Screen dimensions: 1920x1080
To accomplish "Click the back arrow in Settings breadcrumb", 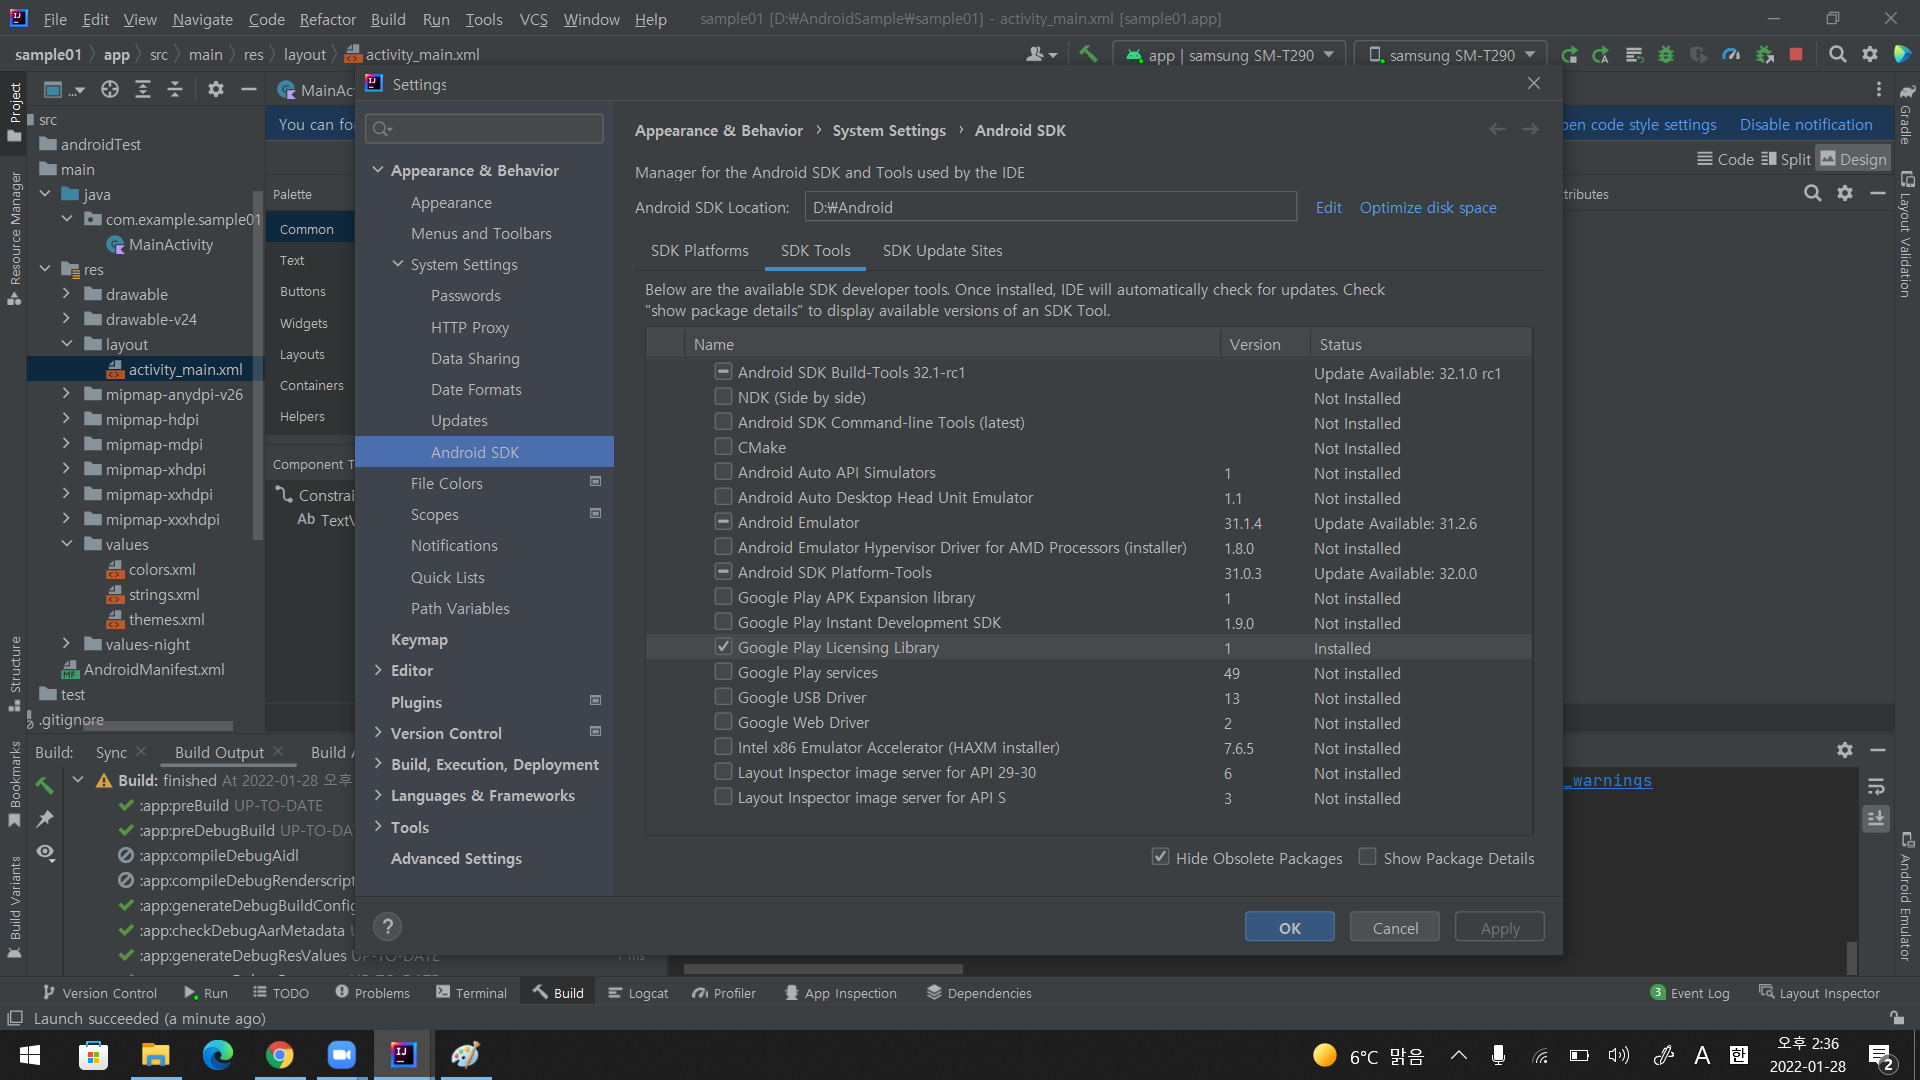I will point(1497,130).
